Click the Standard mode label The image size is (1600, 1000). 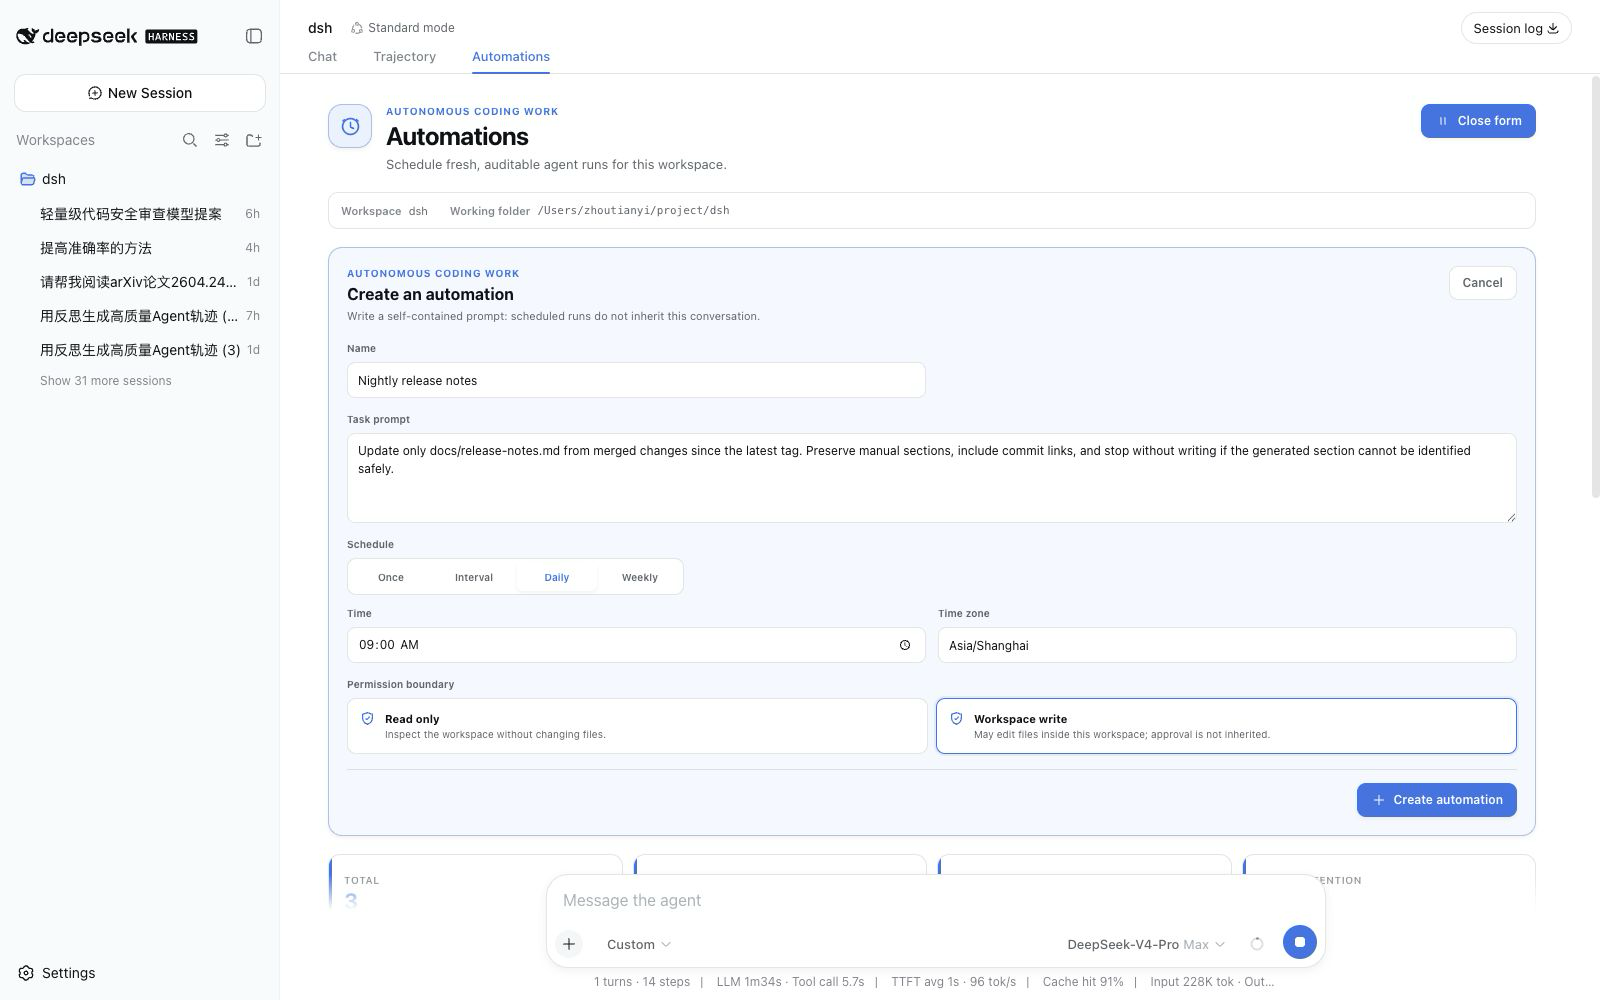click(x=411, y=28)
